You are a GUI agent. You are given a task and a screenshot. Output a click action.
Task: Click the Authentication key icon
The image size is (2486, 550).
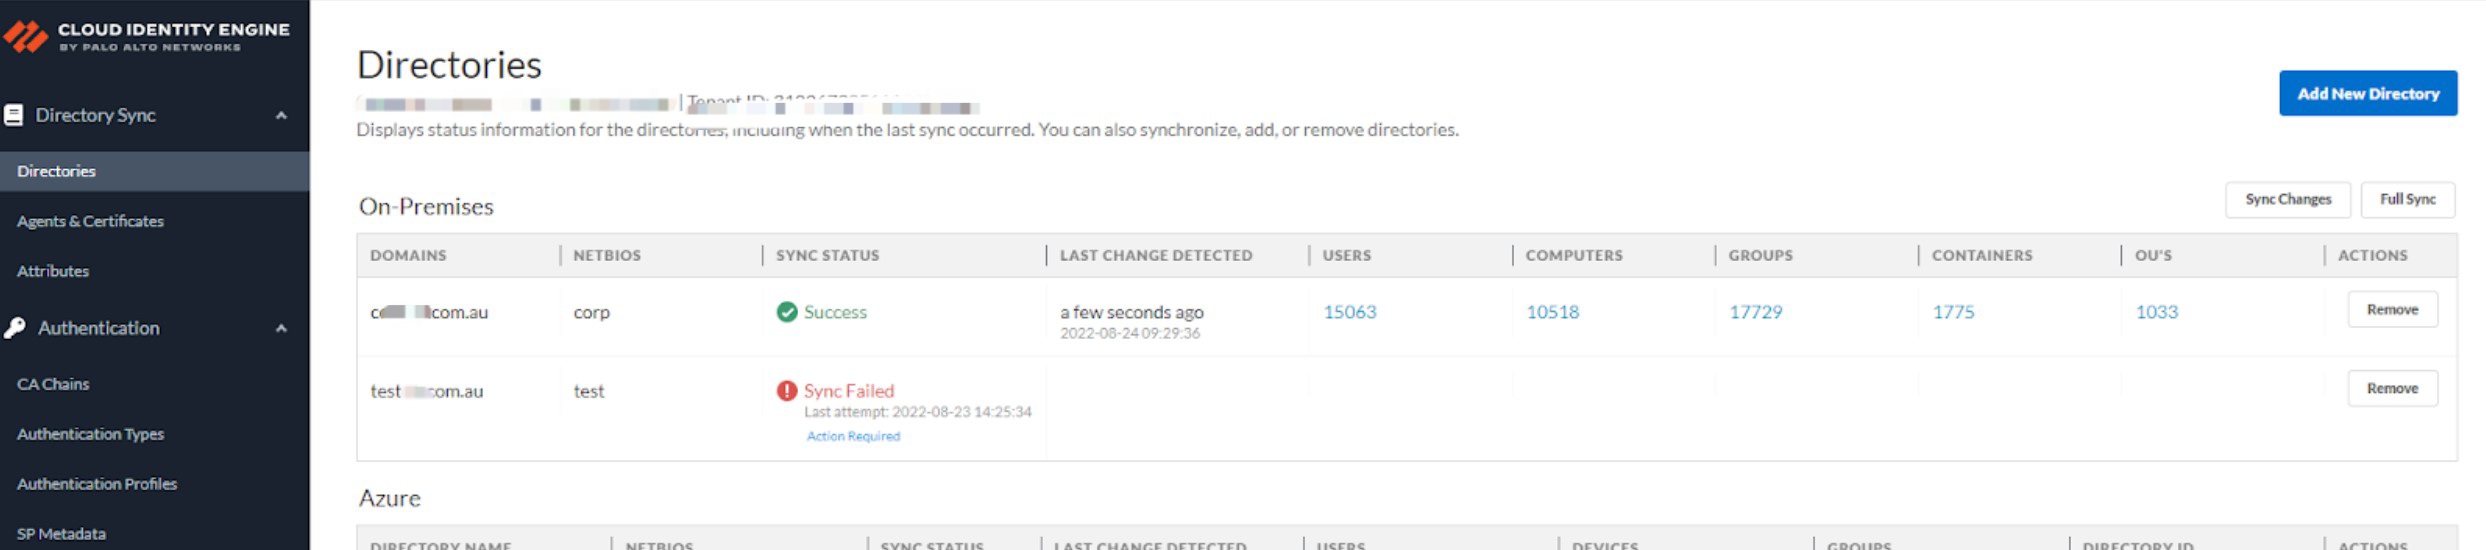(15, 328)
